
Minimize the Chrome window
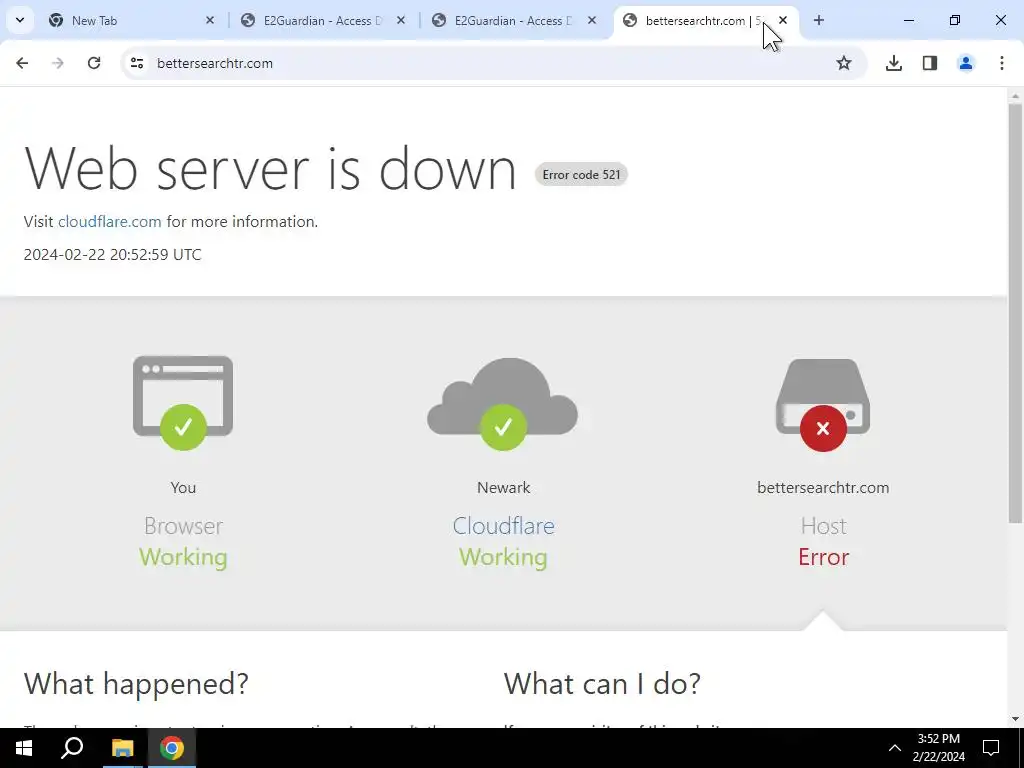point(908,20)
